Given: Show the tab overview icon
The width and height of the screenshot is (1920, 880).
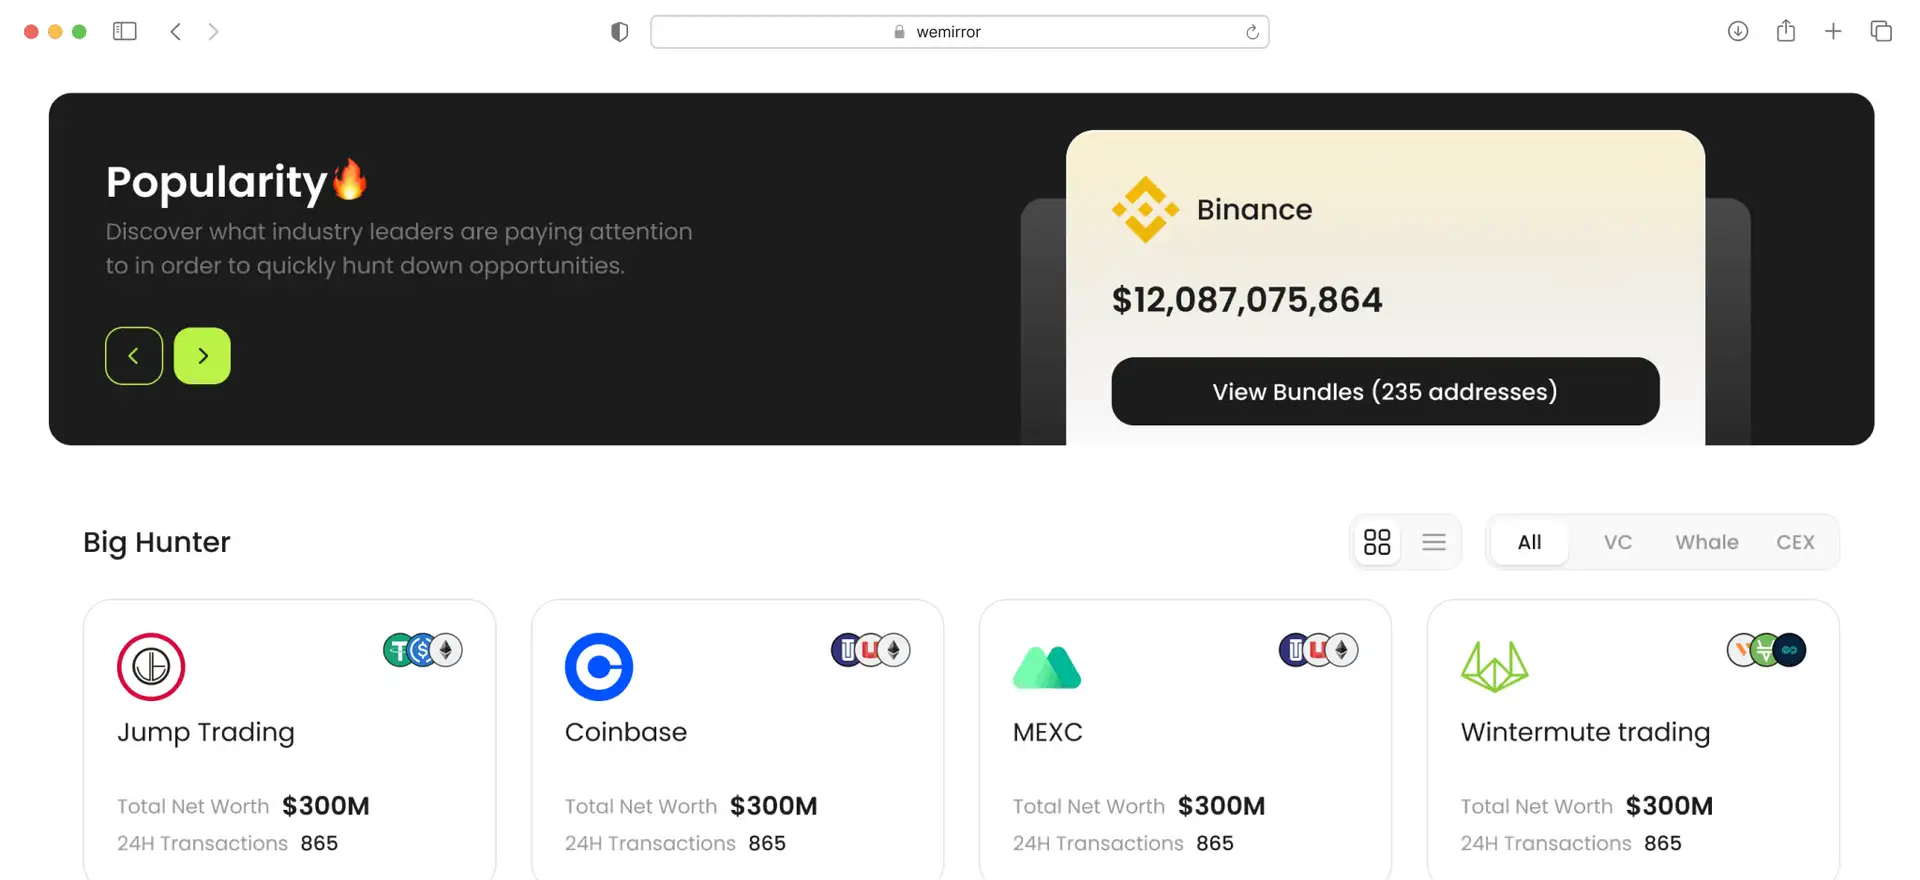Looking at the screenshot, I should pos(1881,32).
